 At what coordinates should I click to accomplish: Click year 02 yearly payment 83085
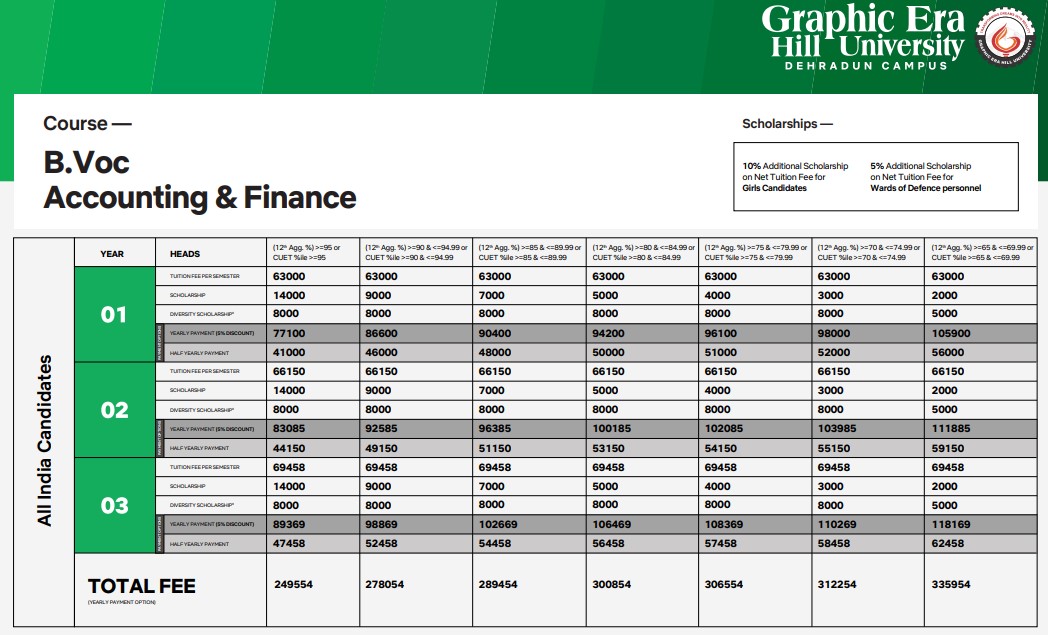coord(289,428)
